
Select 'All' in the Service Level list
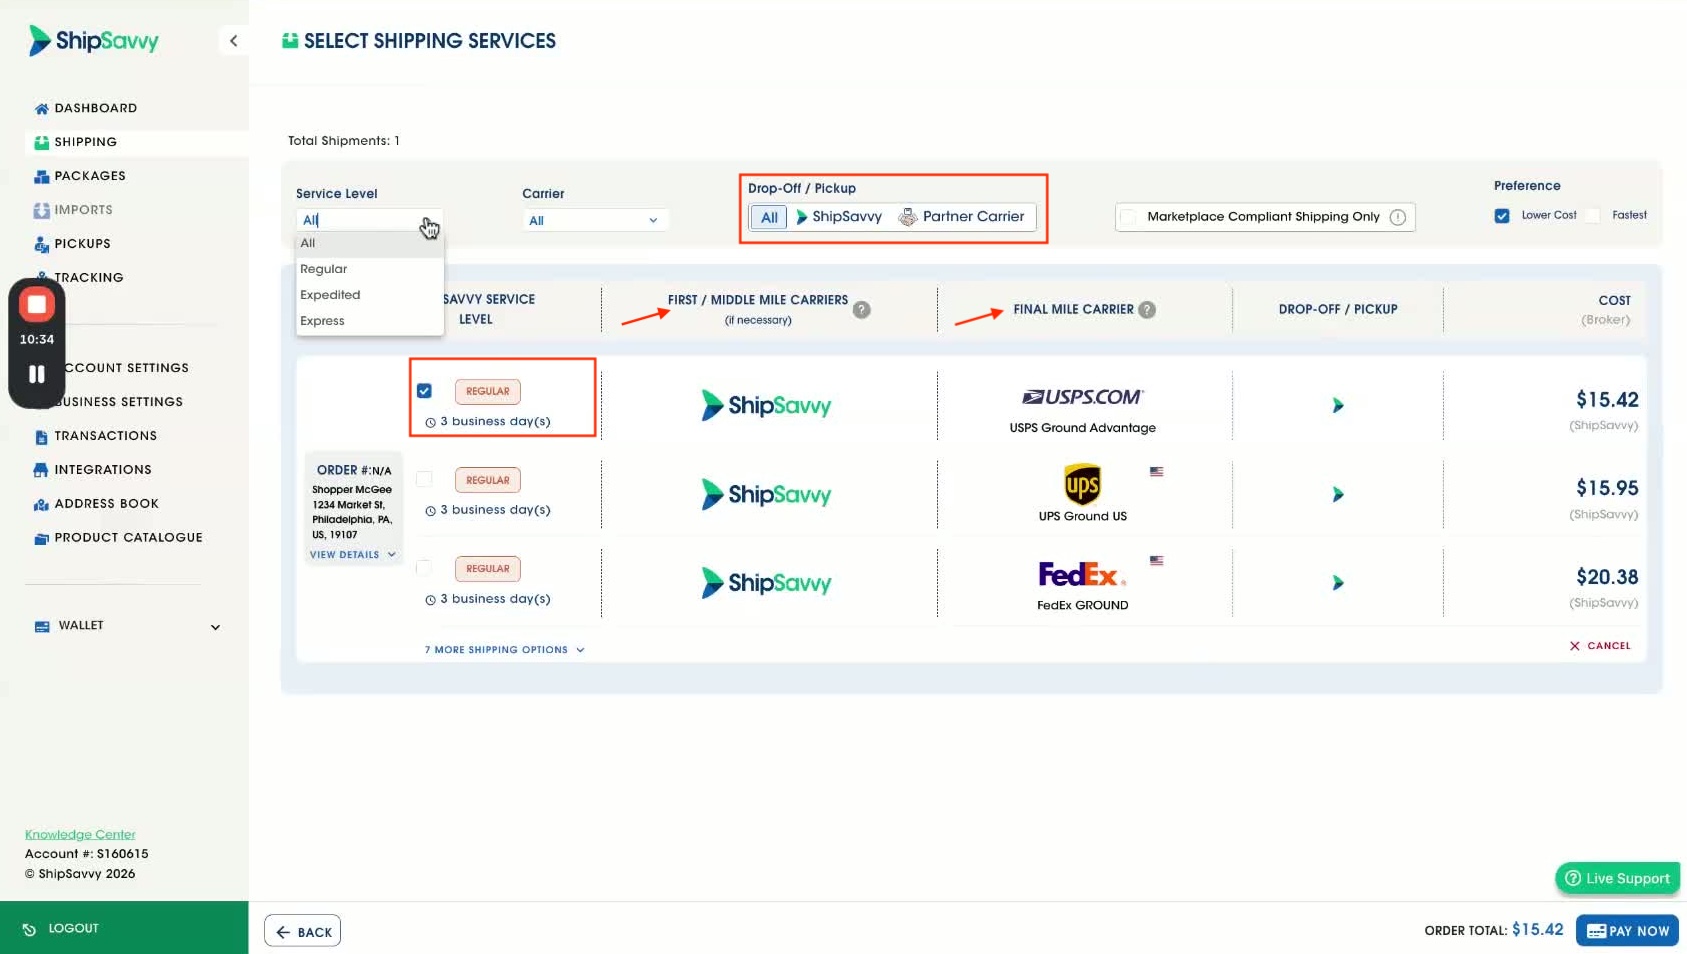pyautogui.click(x=369, y=243)
